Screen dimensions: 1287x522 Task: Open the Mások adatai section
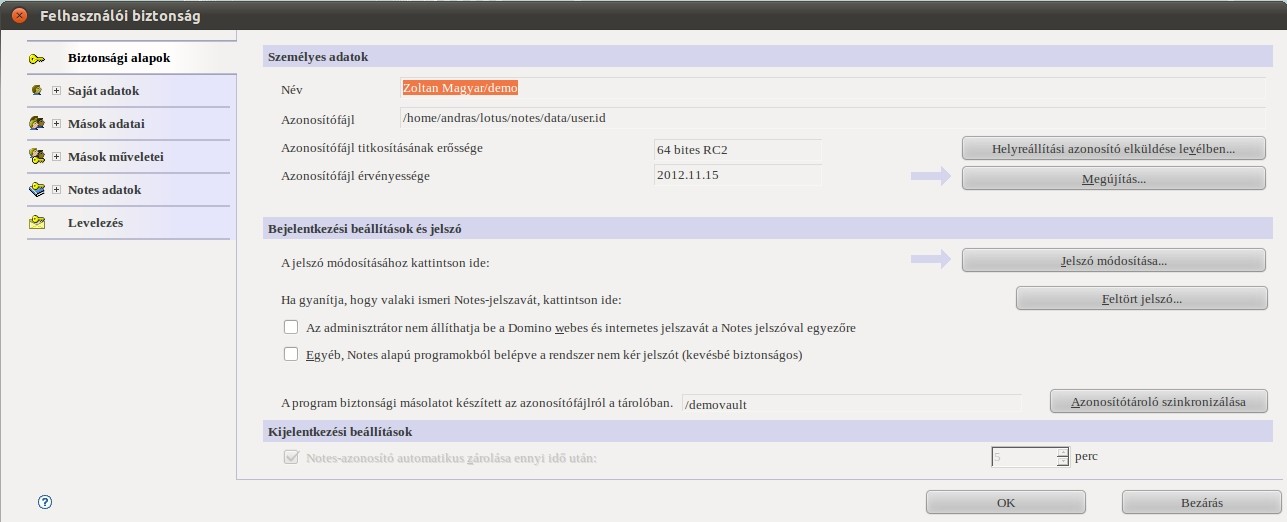[x=106, y=124]
